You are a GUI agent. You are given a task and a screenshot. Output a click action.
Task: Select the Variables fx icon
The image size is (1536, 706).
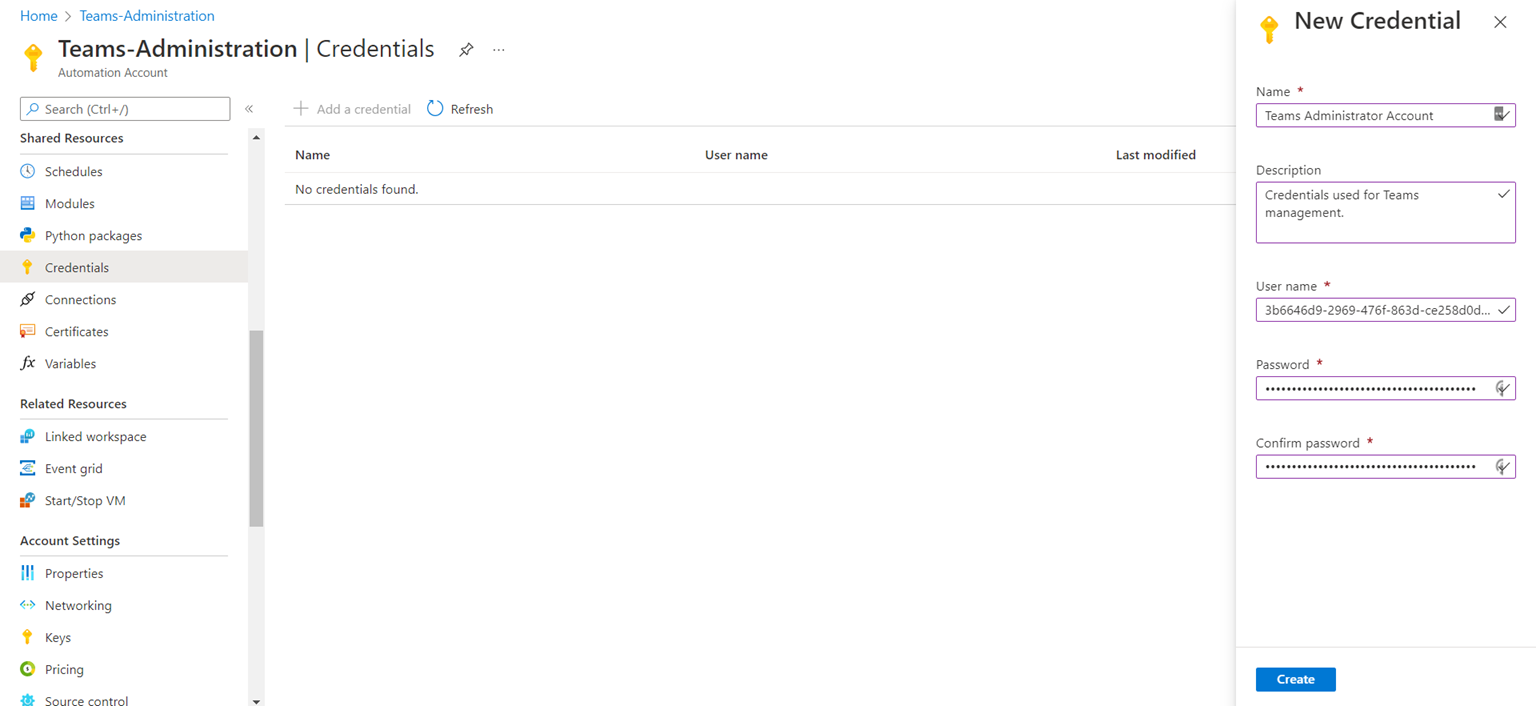click(x=28, y=364)
